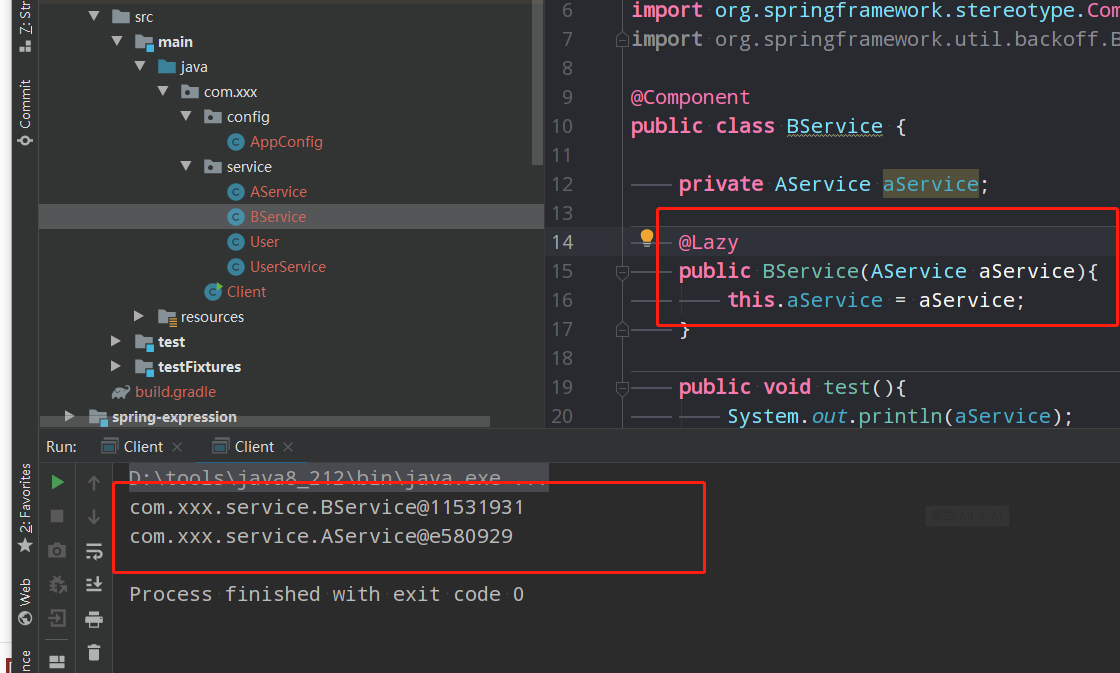Clear console with the trash icon
Image resolution: width=1120 pixels, height=673 pixels.
(94, 652)
